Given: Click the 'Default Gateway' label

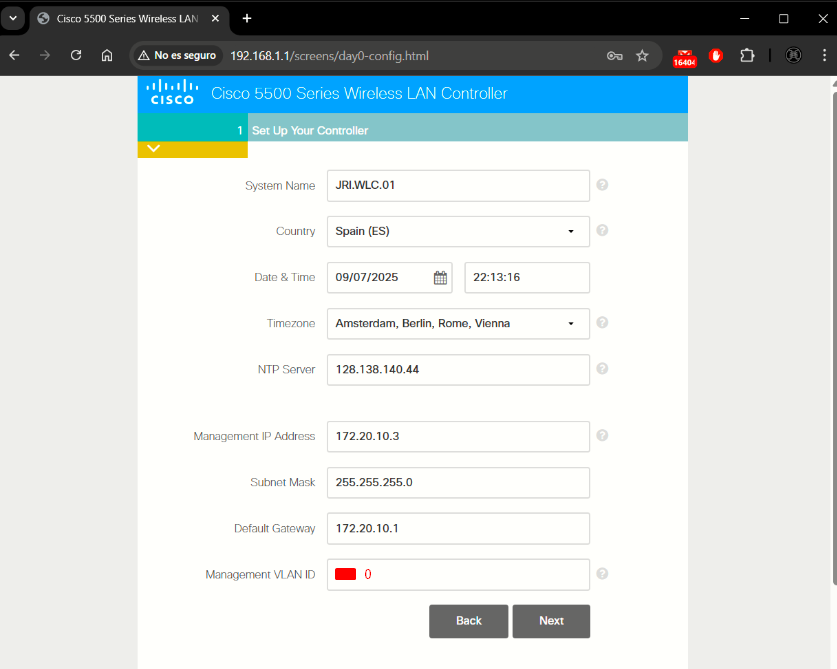Looking at the screenshot, I should [274, 529].
